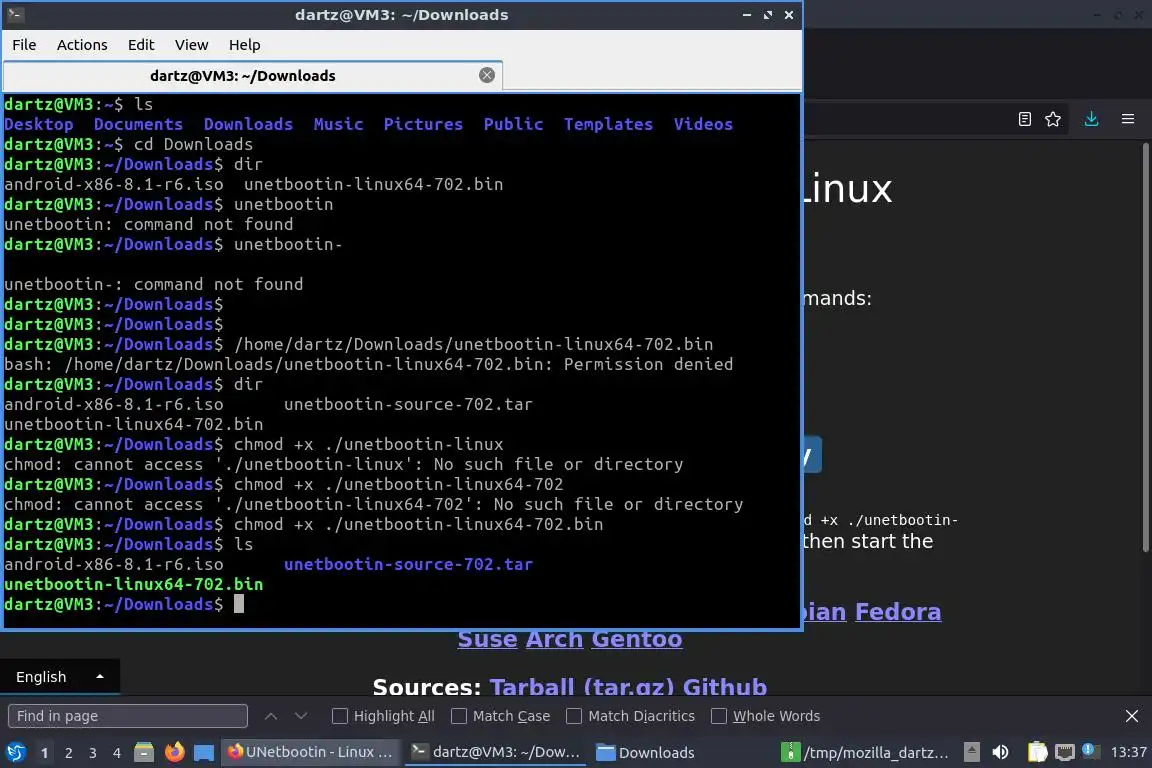Close the Find in page bar
This screenshot has height=768, width=1152.
(x=1131, y=716)
